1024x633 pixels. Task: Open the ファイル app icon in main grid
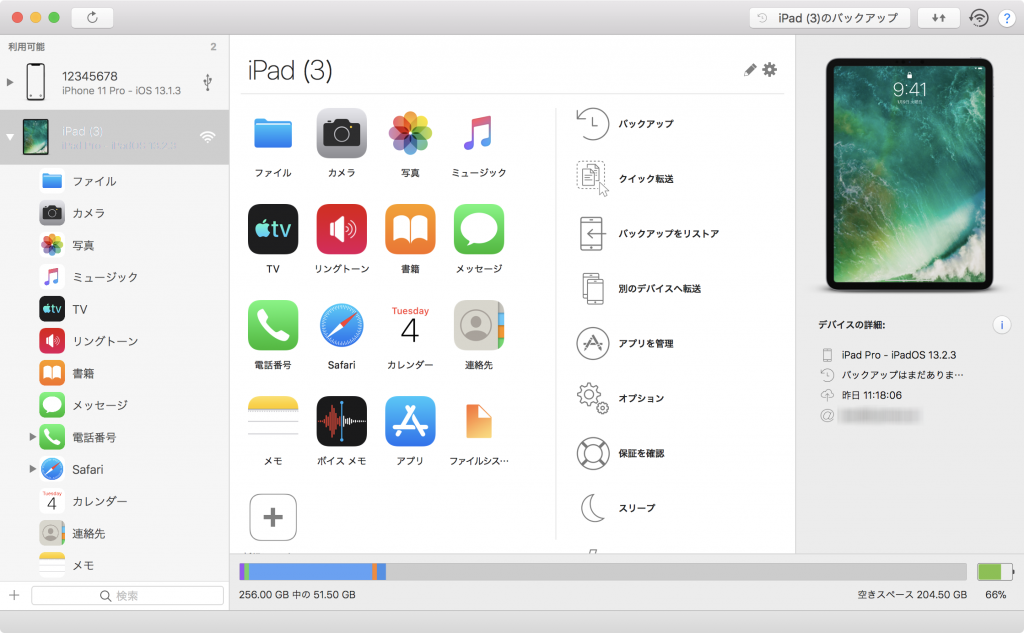tap(273, 133)
